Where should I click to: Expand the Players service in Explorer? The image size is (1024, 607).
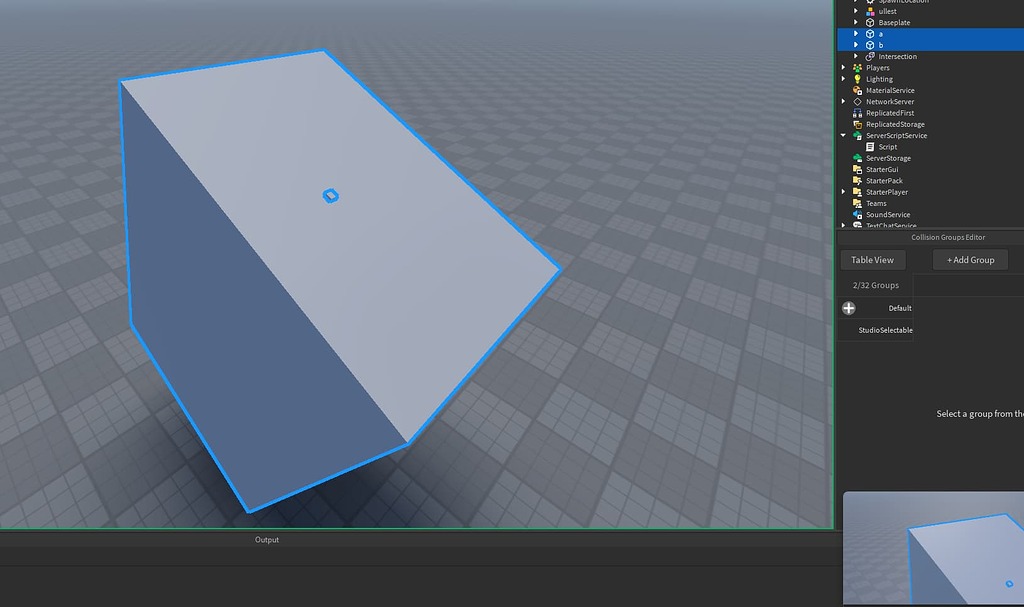pyautogui.click(x=843, y=67)
